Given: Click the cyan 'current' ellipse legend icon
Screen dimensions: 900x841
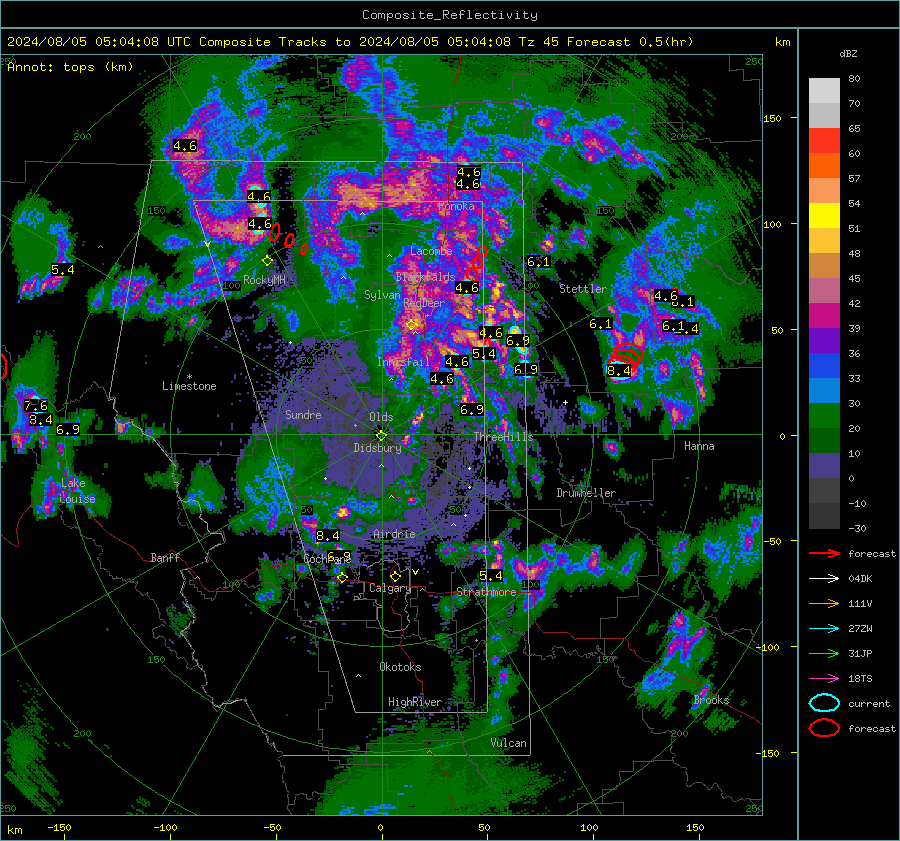Looking at the screenshot, I should tap(824, 703).
